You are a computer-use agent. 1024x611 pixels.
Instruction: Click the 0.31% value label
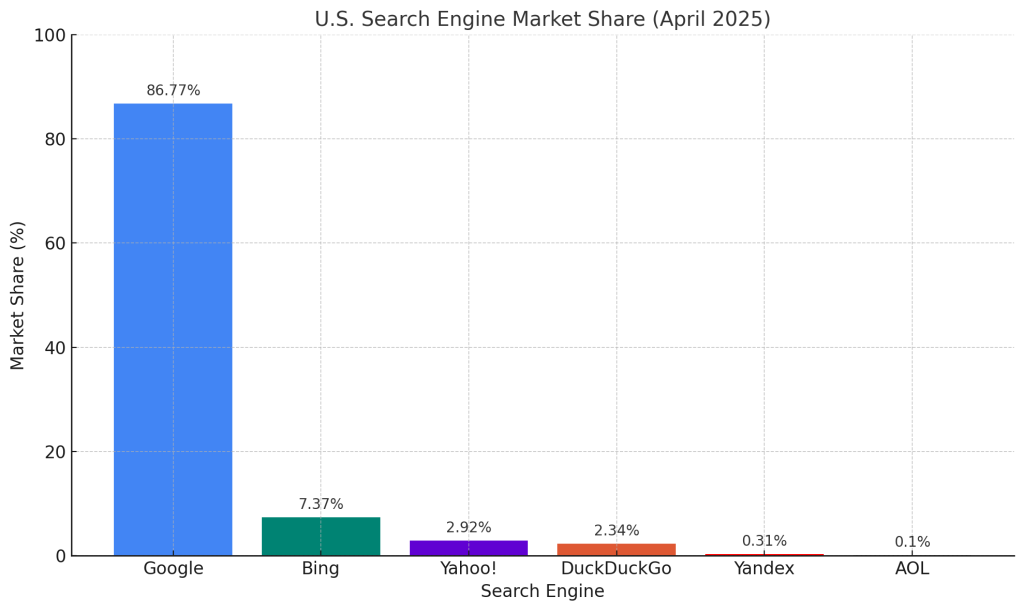click(764, 541)
